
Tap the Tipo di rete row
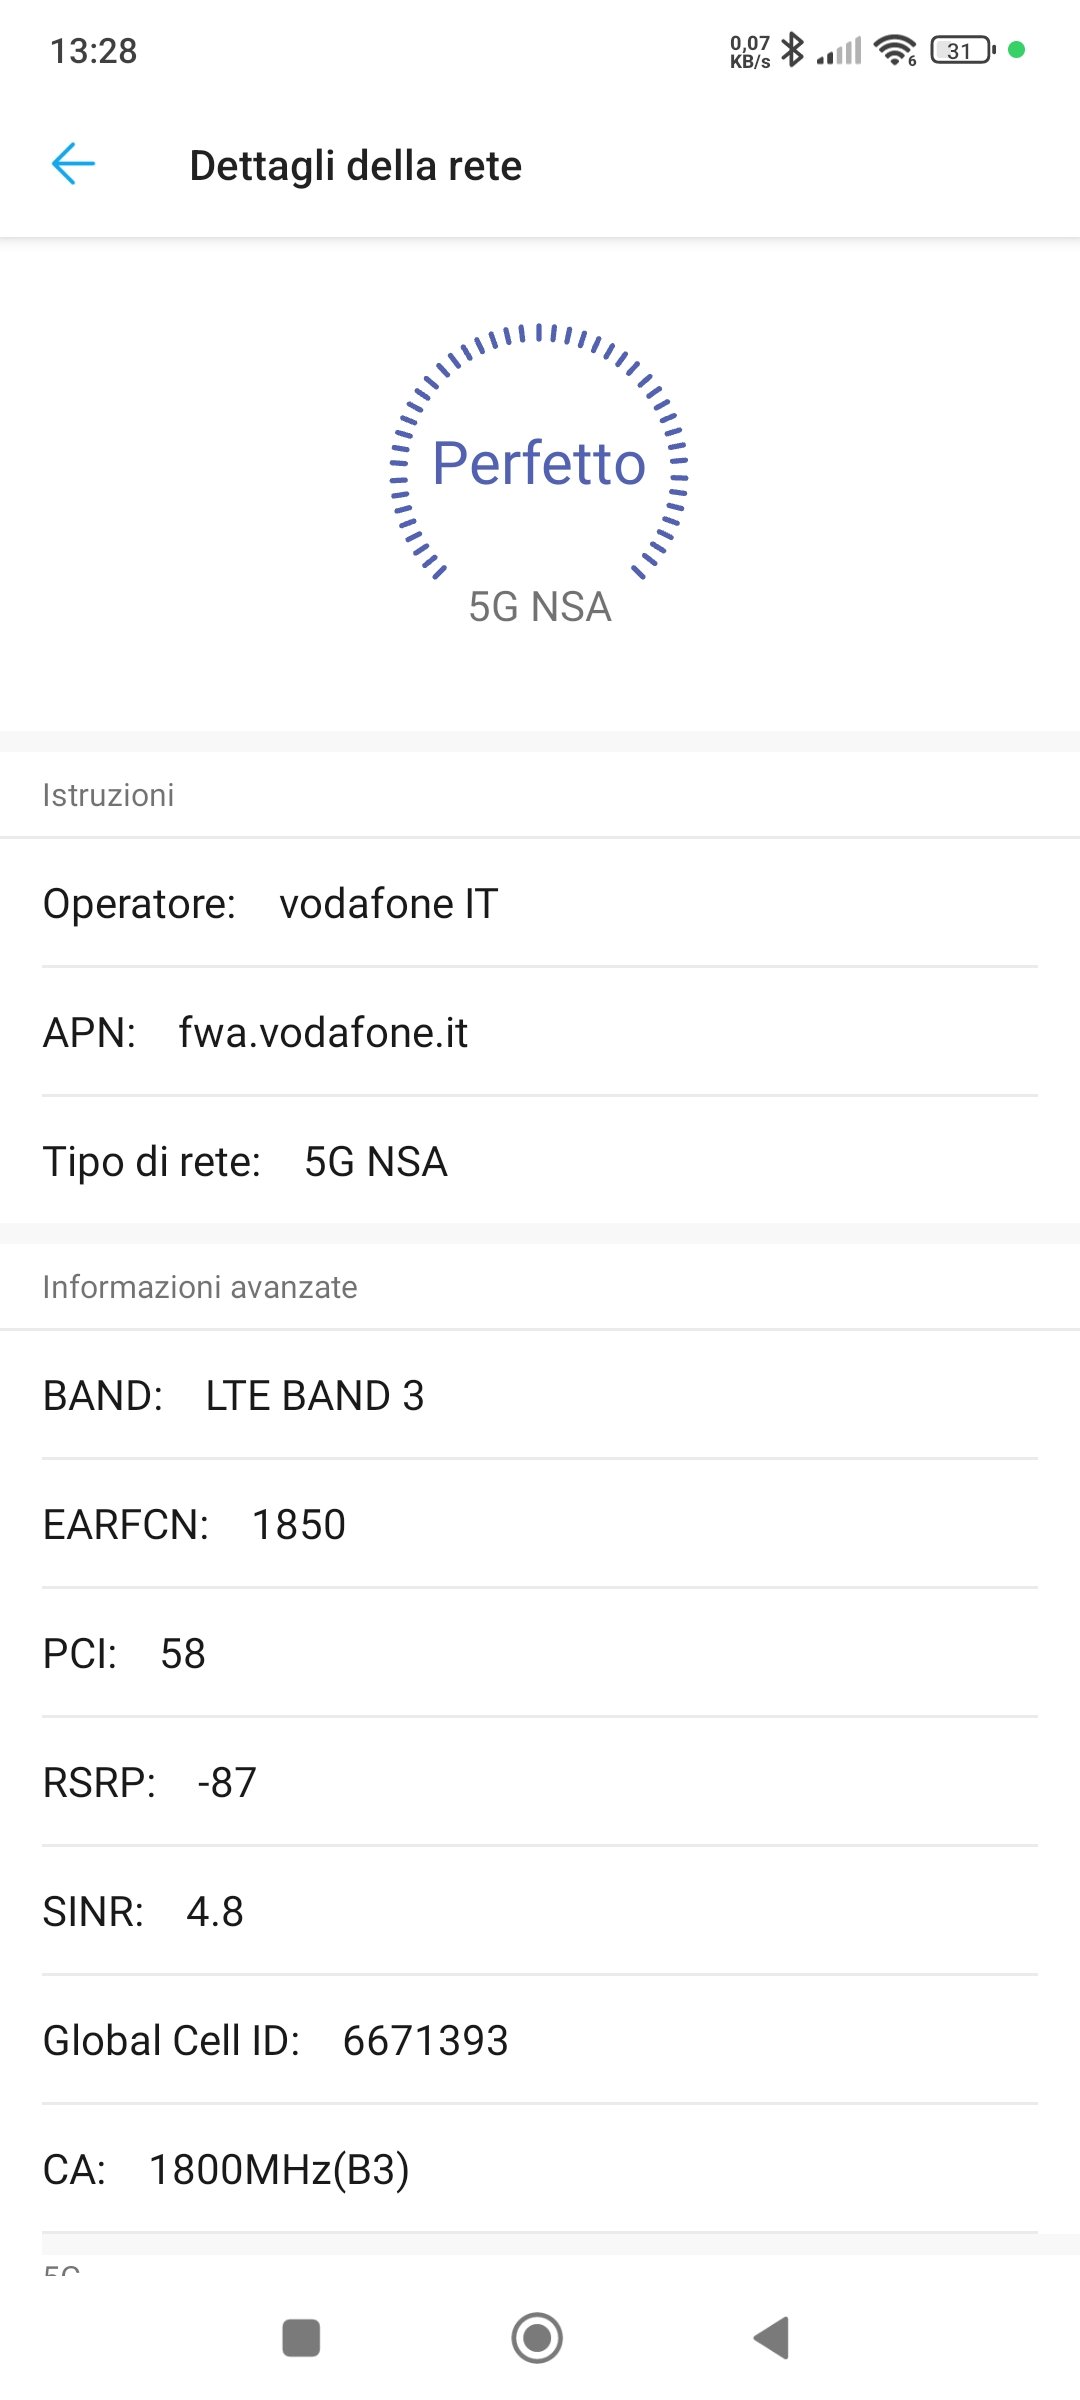540,1162
